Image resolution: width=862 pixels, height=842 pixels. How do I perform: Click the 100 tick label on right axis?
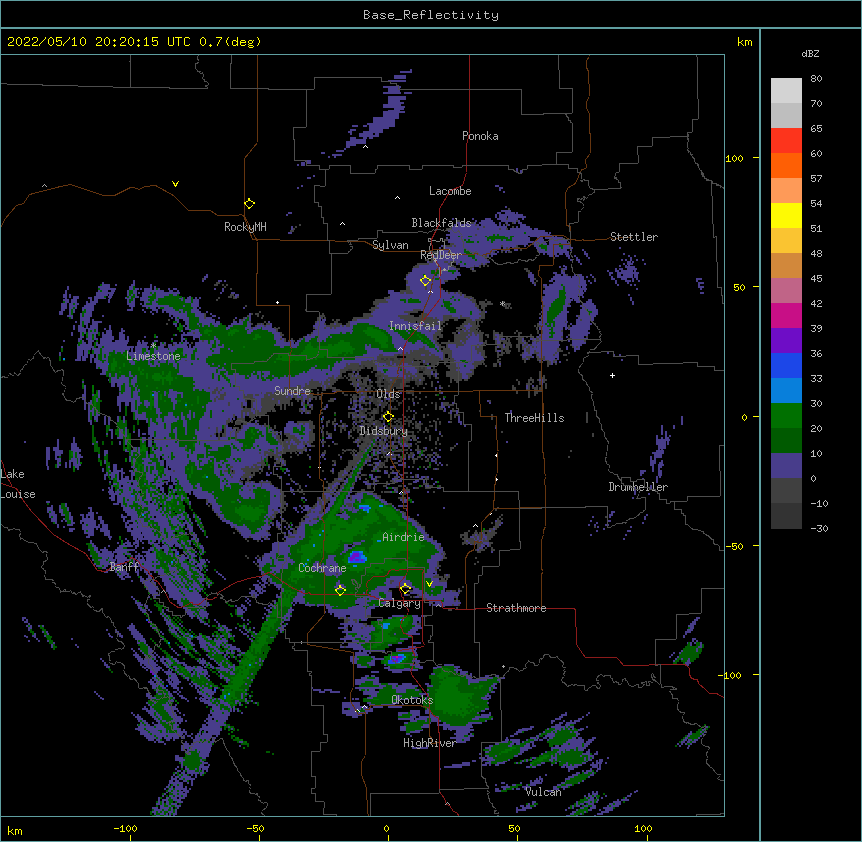coord(734,158)
